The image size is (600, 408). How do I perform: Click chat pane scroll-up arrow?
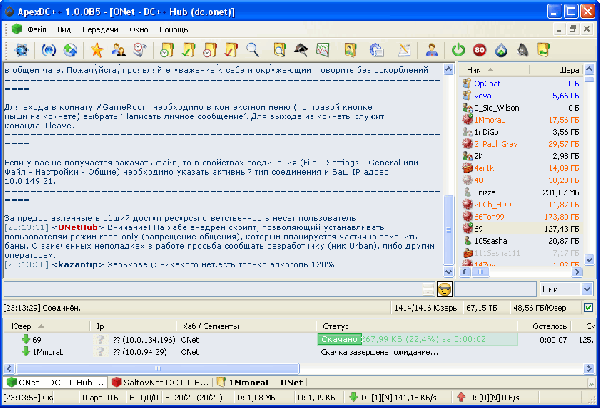coord(448,69)
